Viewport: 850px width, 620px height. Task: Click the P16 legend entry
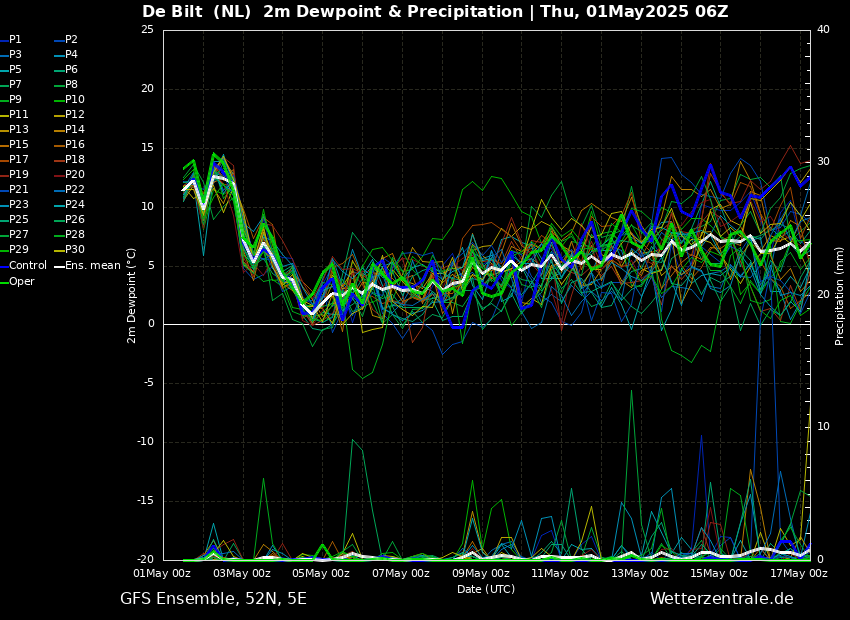pos(69,145)
